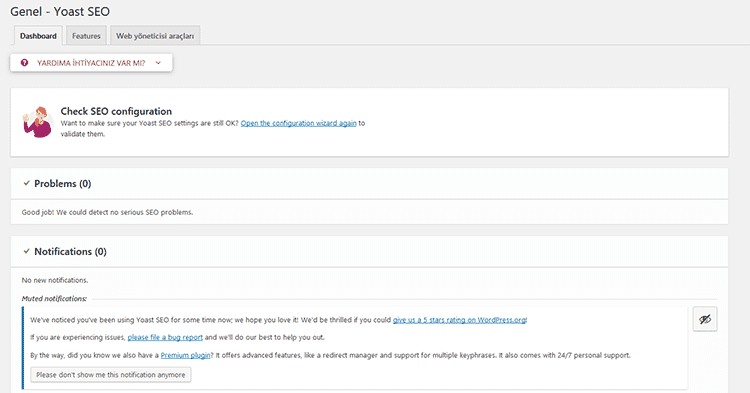The width and height of the screenshot is (750, 393).
Task: Follow the 5 stars rating on WordPress.org link
Action: [460, 320]
